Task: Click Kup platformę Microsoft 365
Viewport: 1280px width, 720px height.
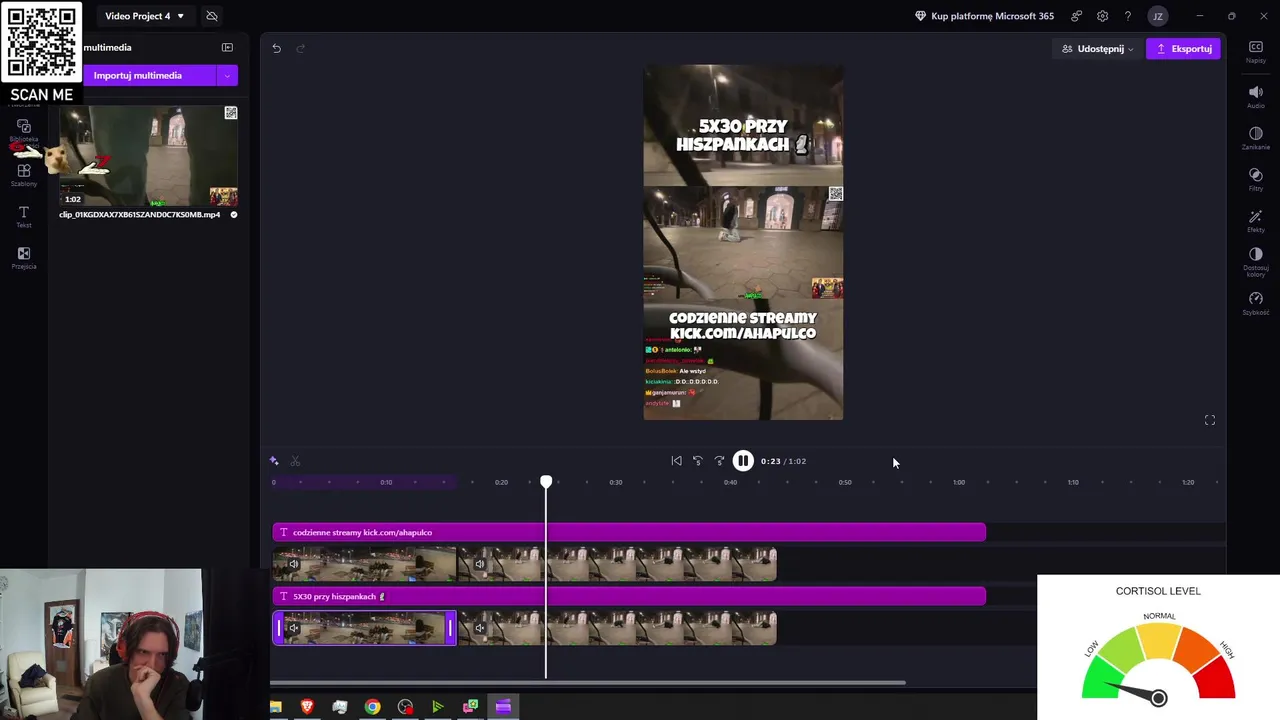Action: (x=984, y=16)
